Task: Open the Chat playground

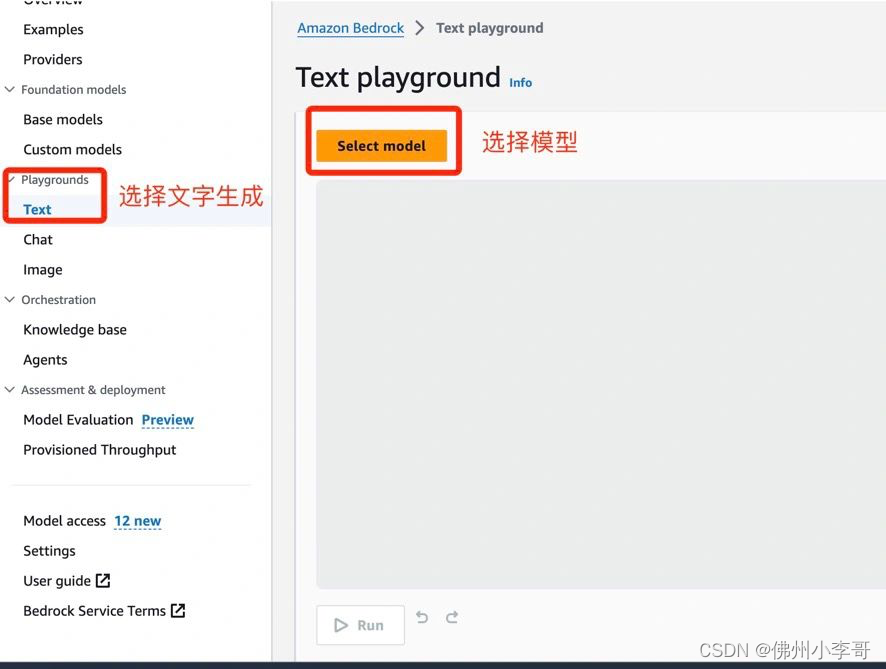Action: click(x=38, y=240)
